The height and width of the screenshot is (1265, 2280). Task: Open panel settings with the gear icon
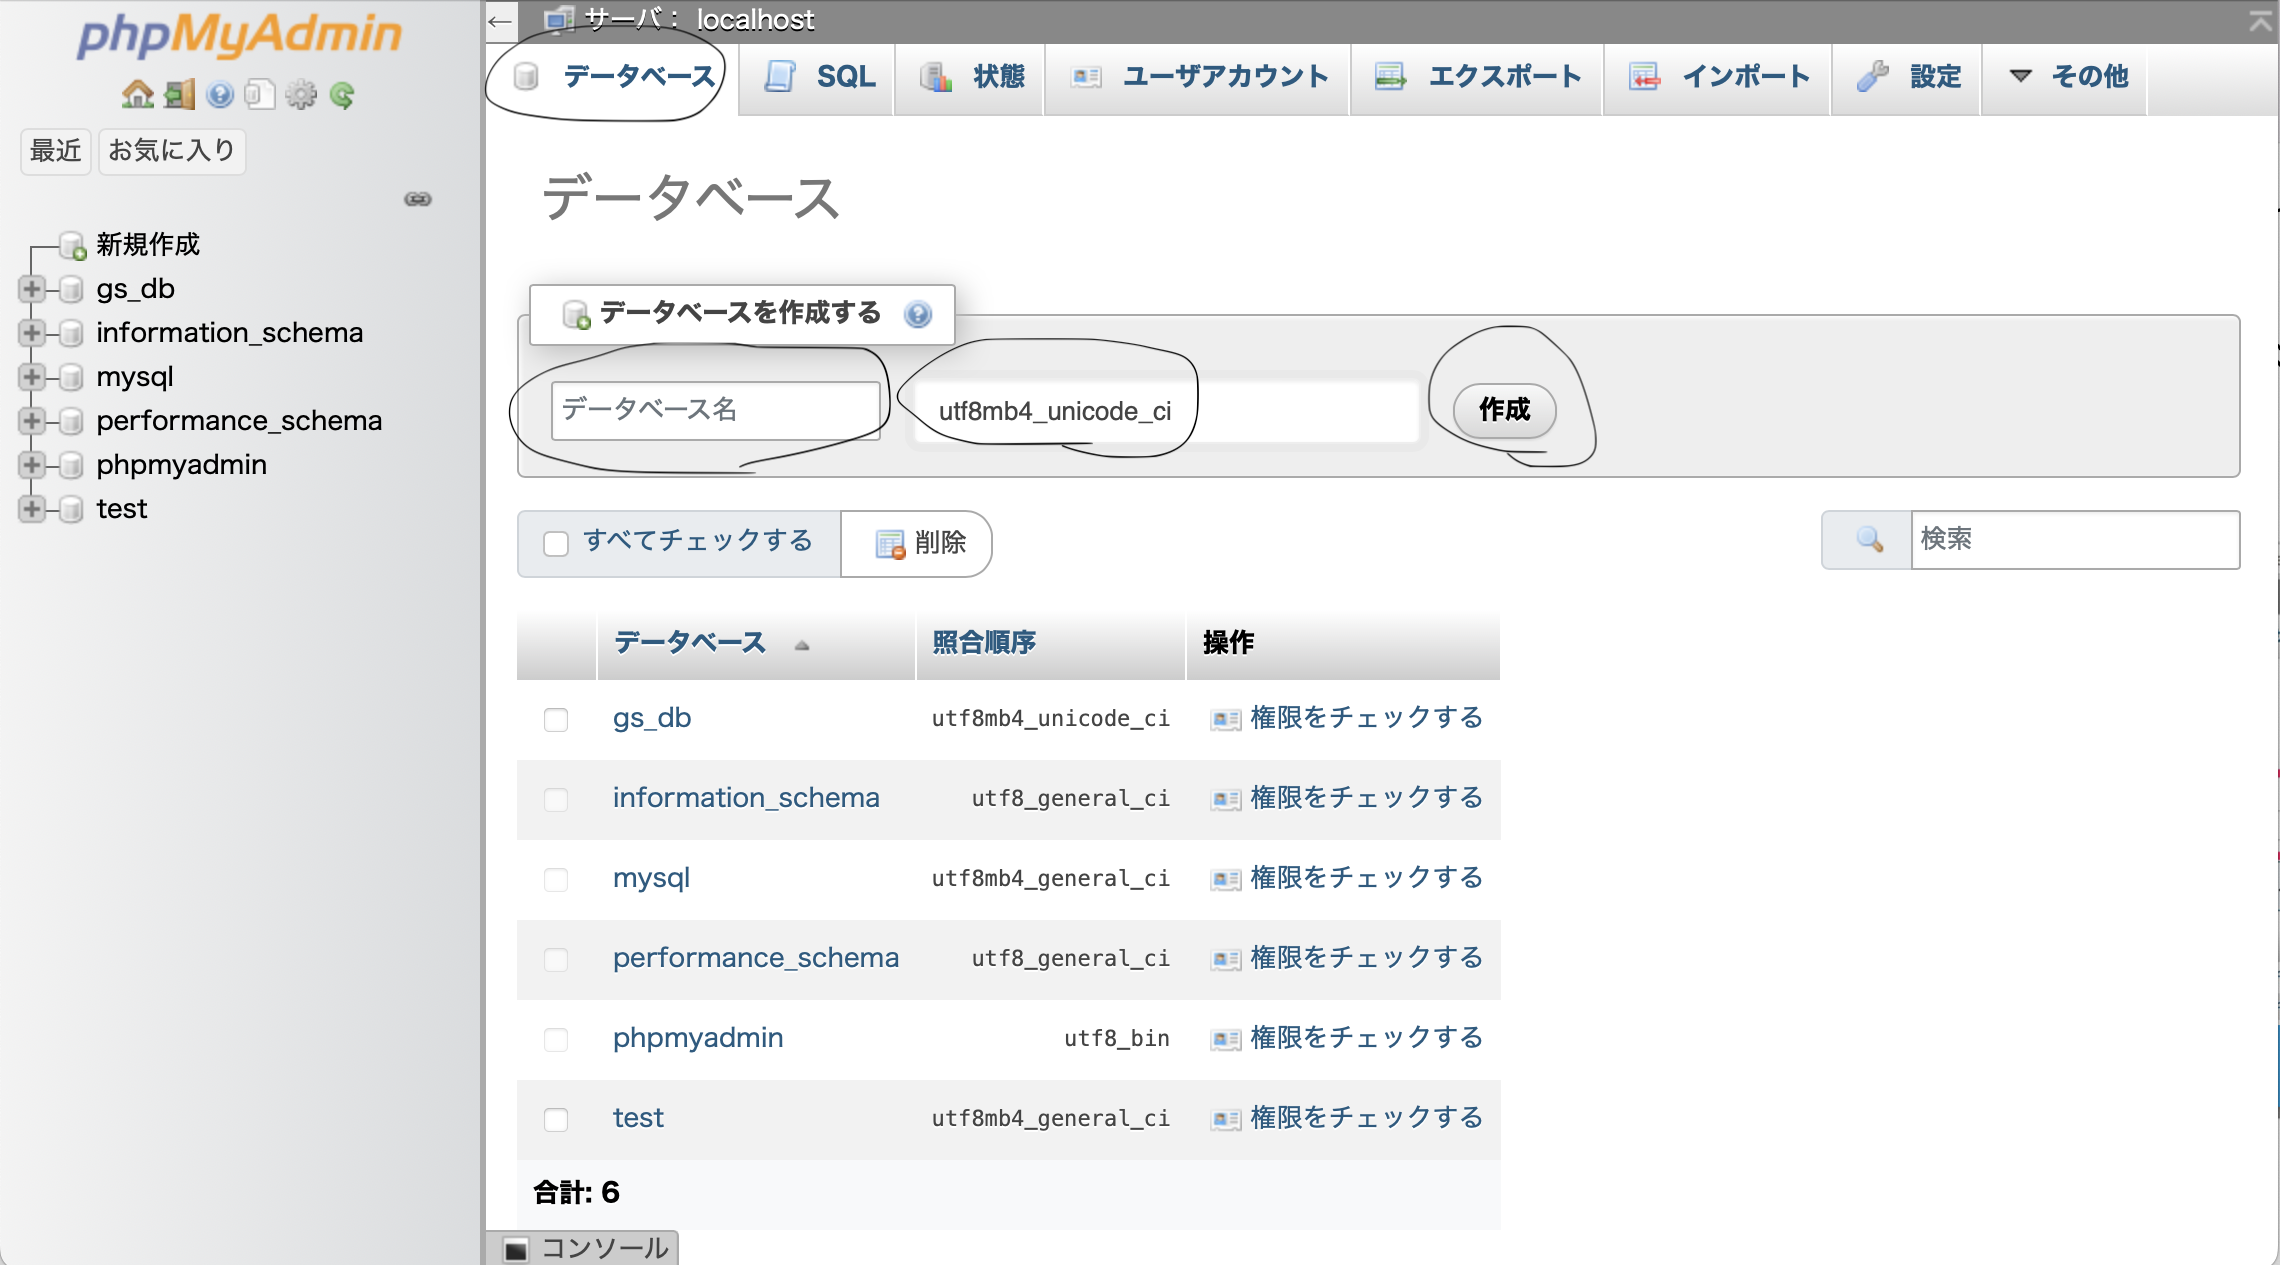click(300, 95)
